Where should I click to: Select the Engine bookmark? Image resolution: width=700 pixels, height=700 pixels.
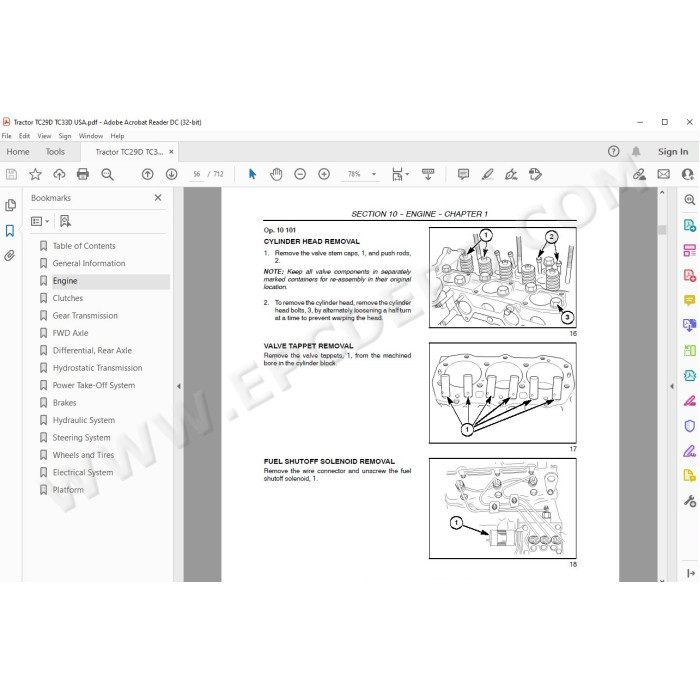click(65, 280)
